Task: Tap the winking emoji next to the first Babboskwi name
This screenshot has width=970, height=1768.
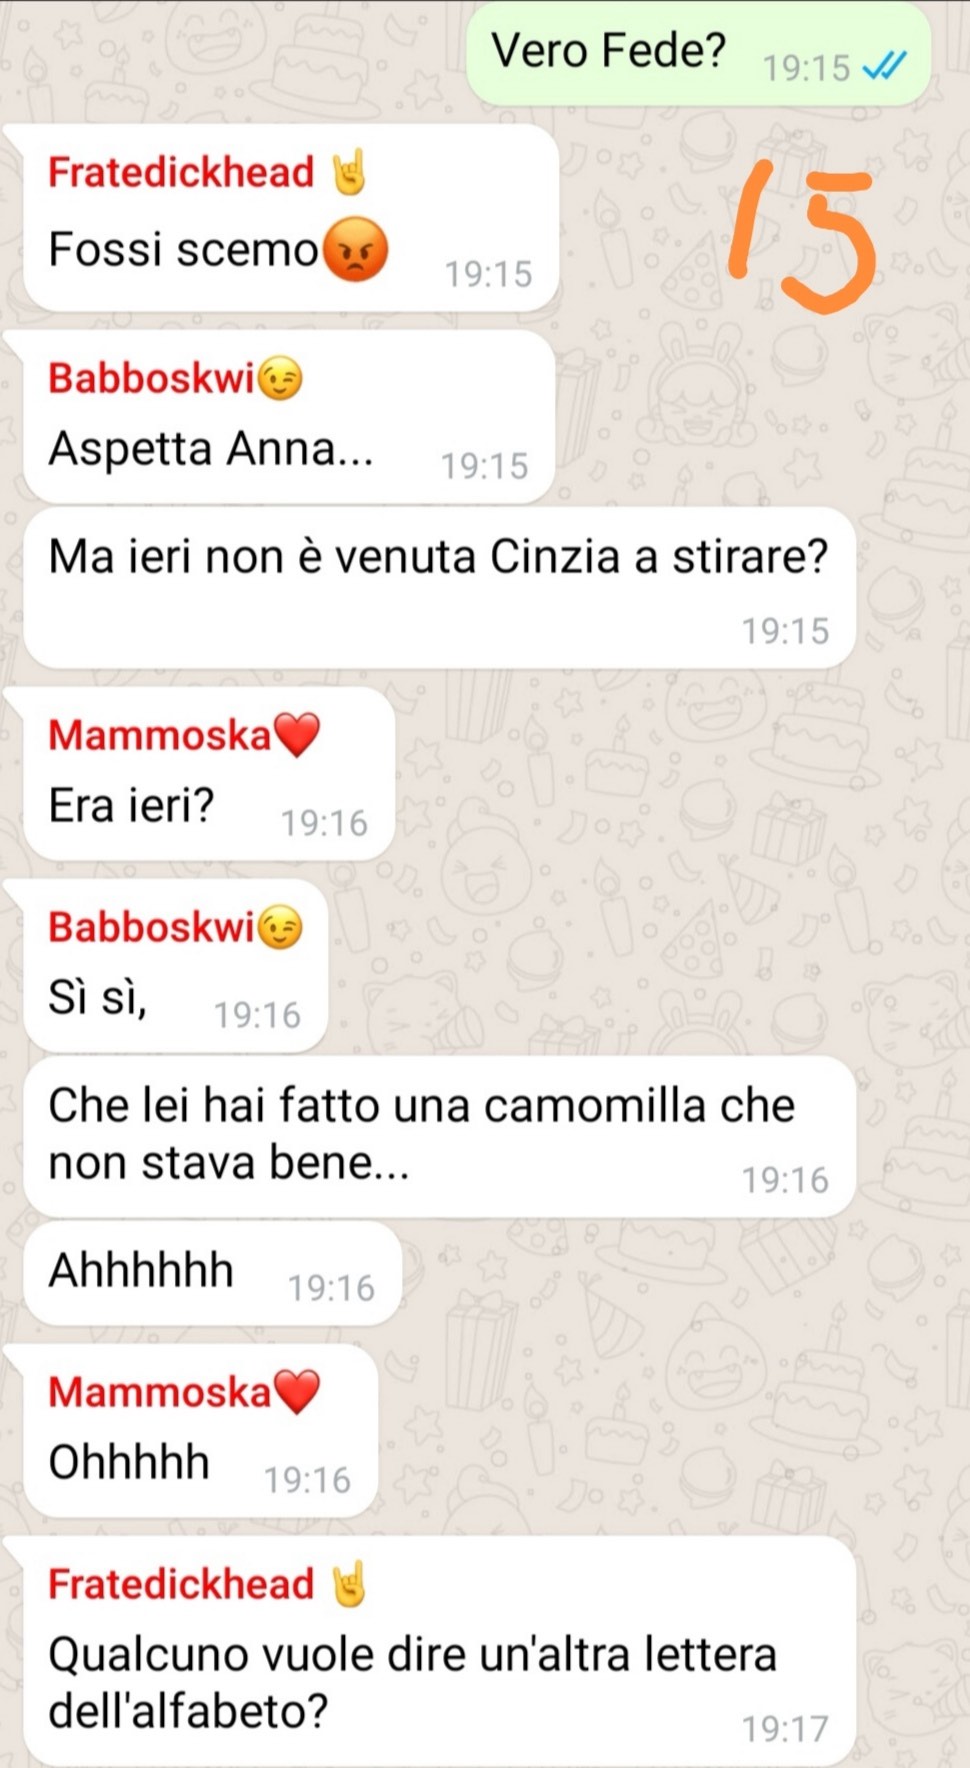Action: point(281,379)
